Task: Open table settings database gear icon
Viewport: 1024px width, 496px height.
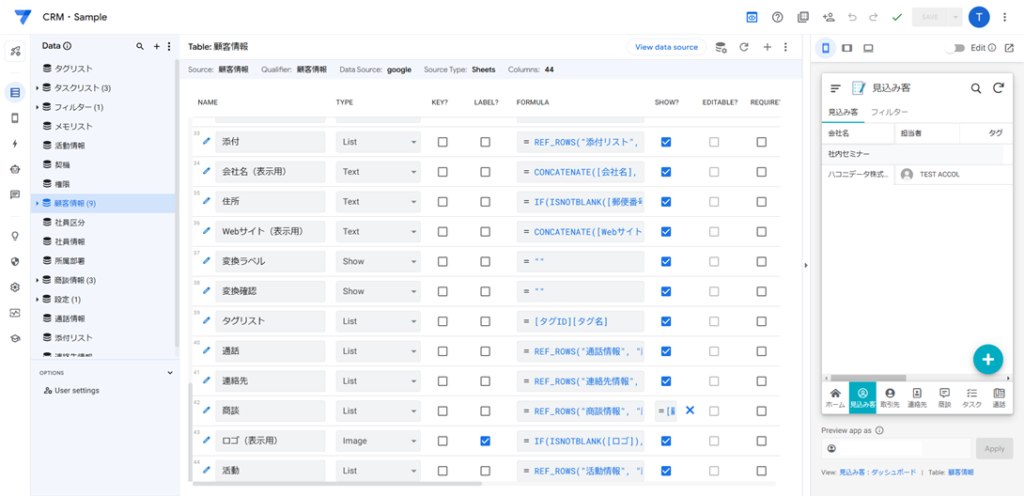Action: 721,47
